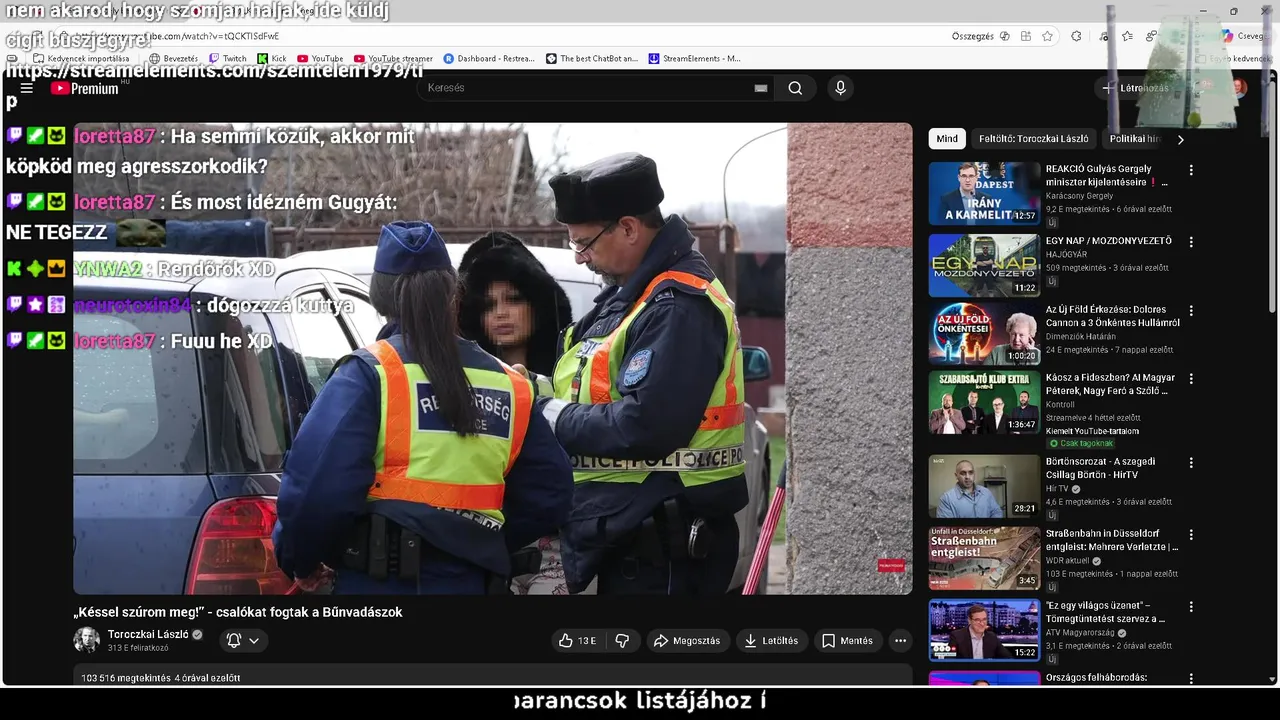Click the video player frame
The width and height of the screenshot is (1280, 720).
493,358
